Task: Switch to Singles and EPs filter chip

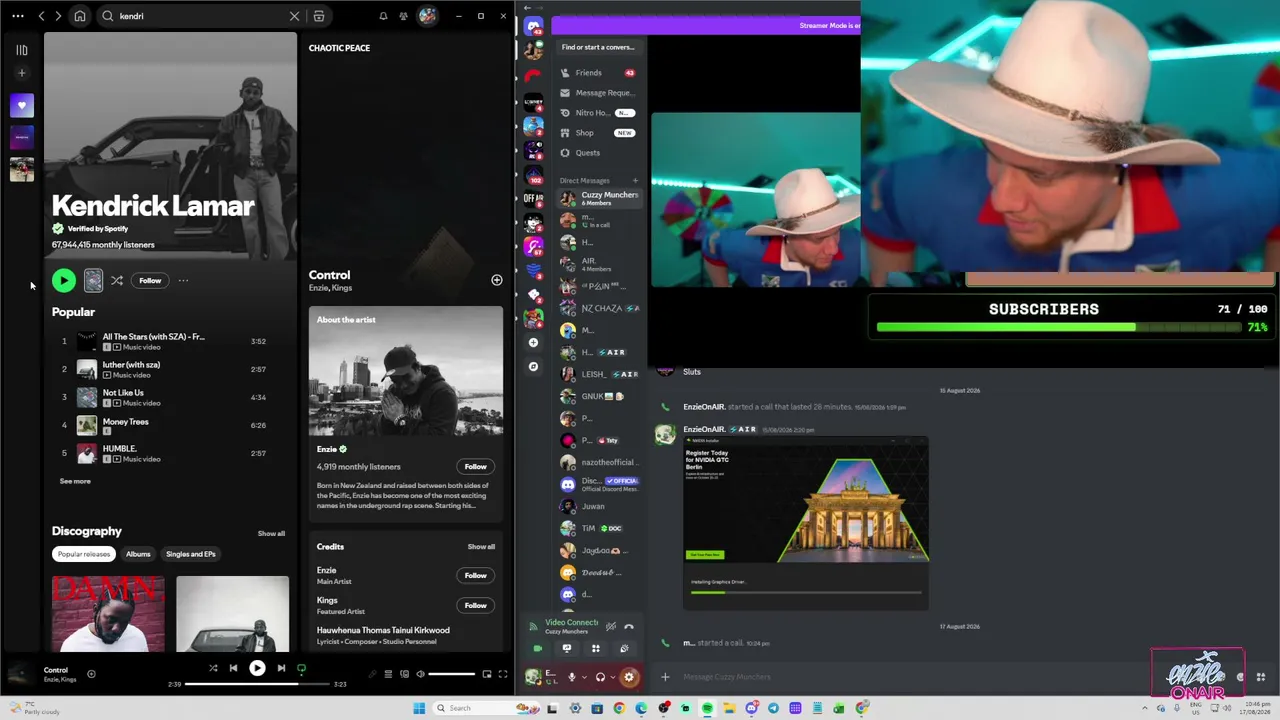Action: click(190, 554)
